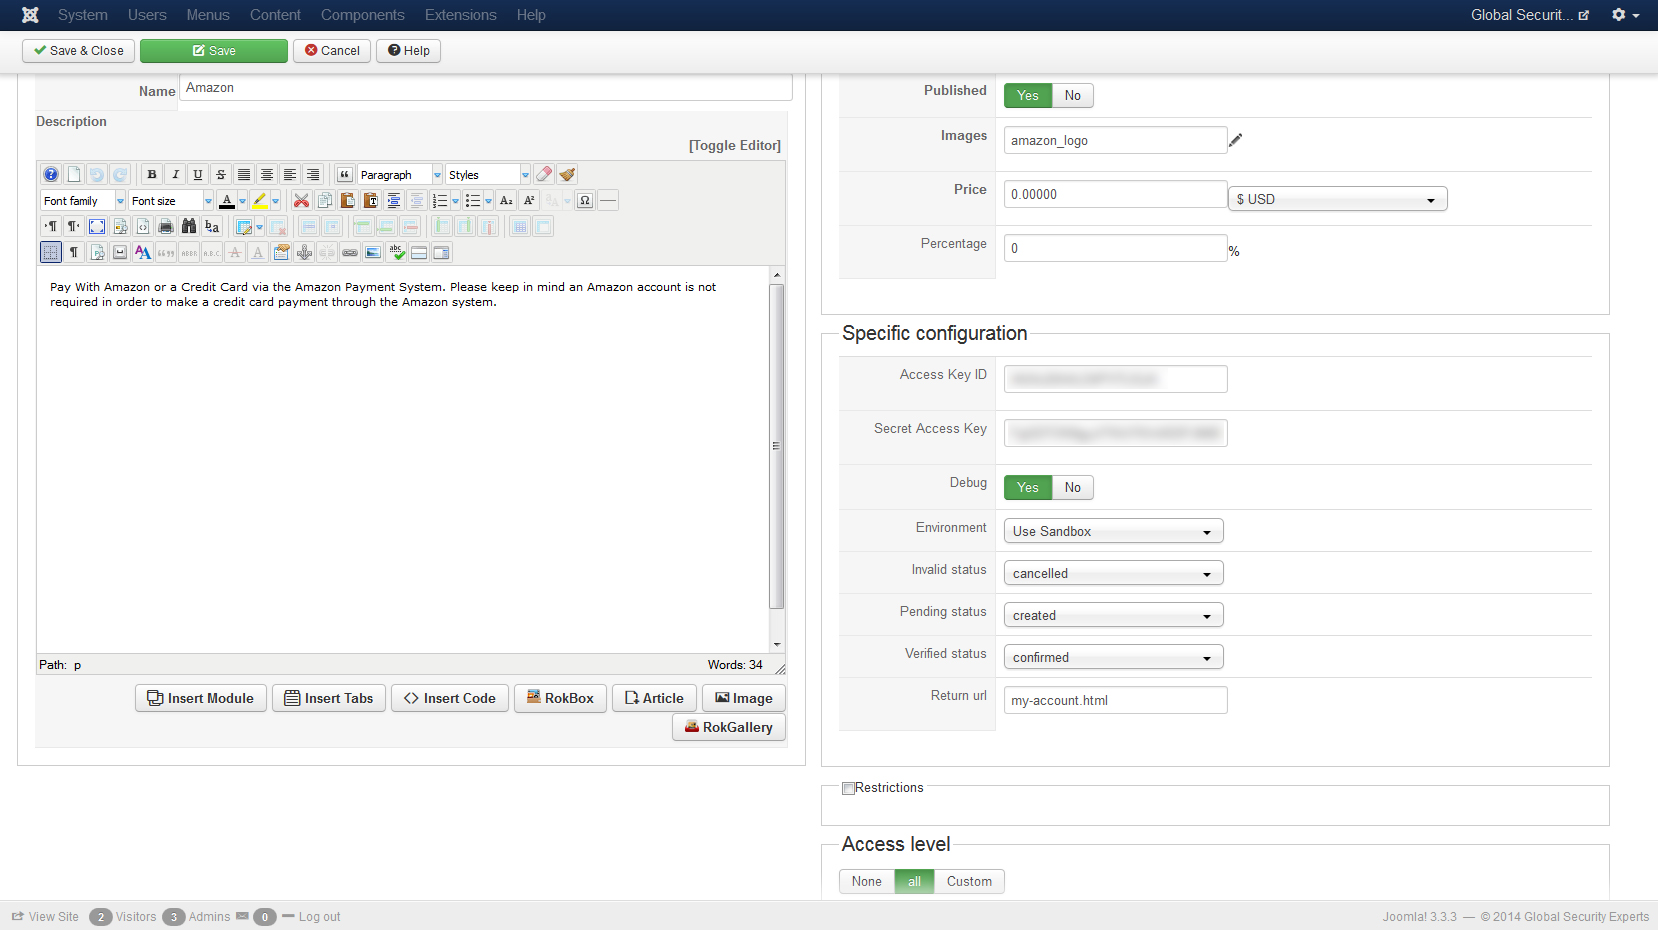Click the New Document icon in editor
Viewport: 1658px width, 930px height.
74,174
